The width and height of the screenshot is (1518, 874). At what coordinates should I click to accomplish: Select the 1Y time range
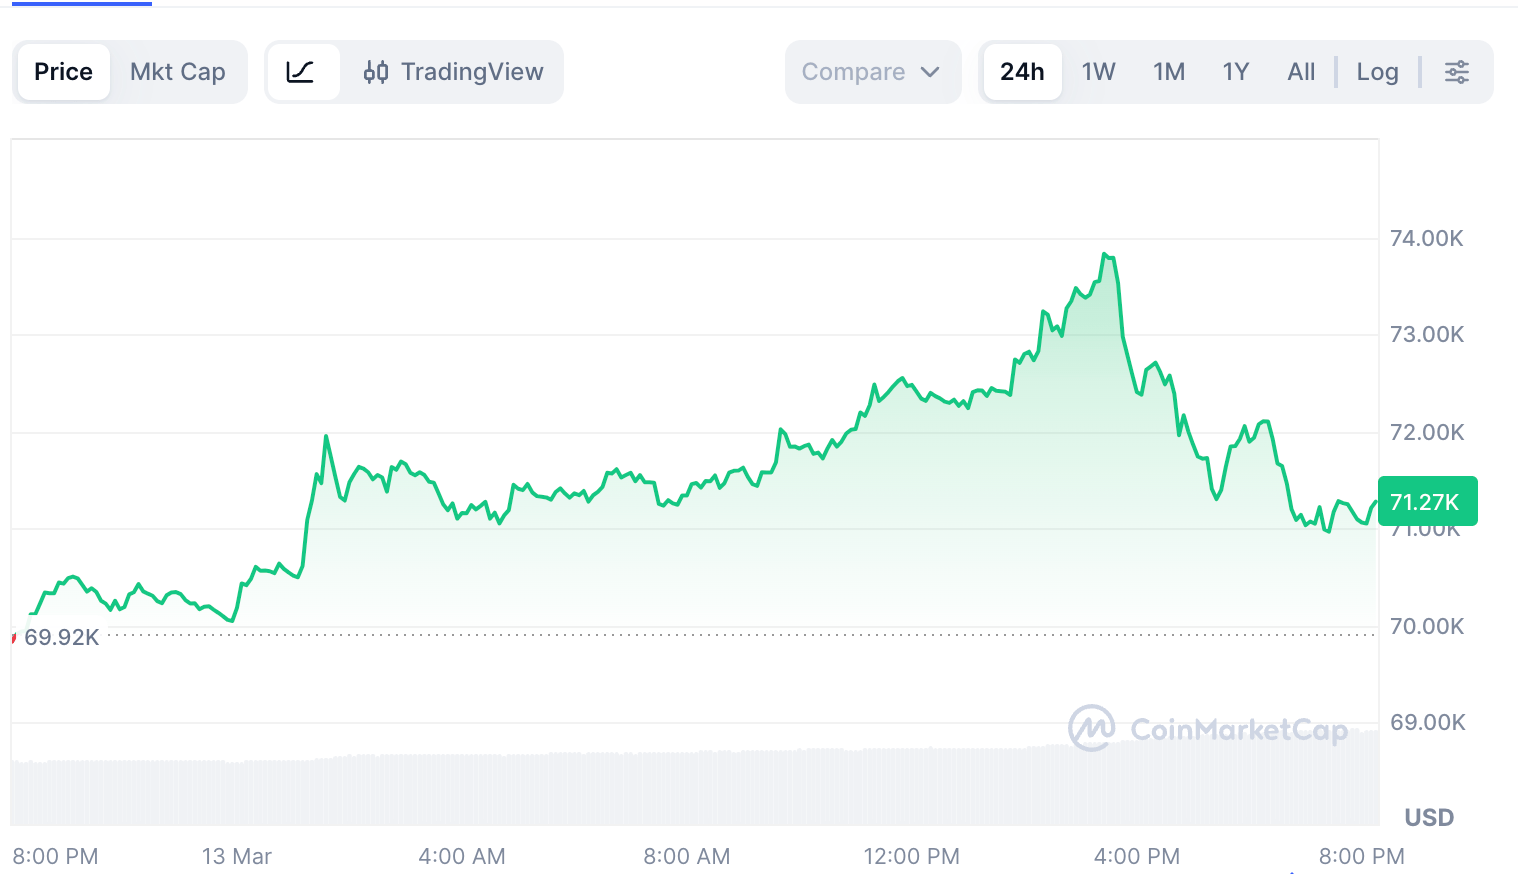(1235, 72)
